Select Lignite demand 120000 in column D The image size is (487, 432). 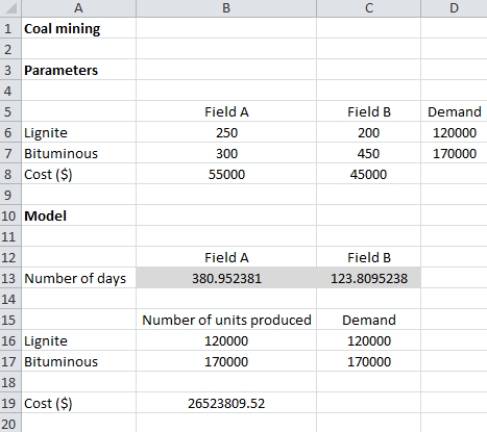[454, 132]
